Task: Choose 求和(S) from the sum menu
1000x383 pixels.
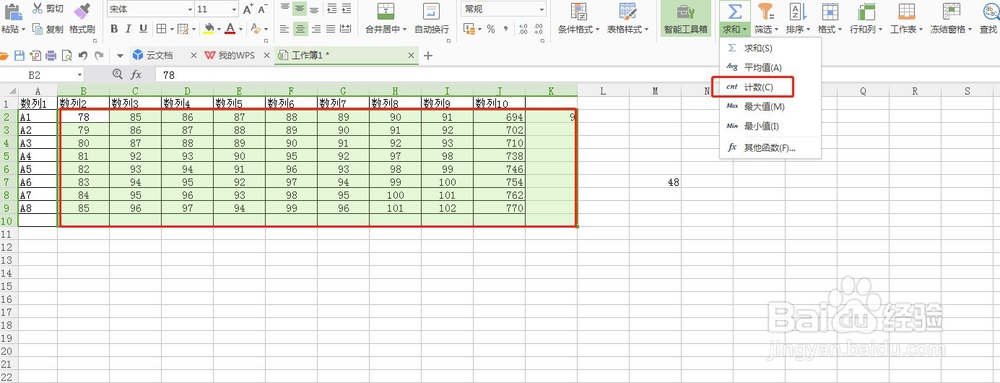Action: click(x=770, y=48)
